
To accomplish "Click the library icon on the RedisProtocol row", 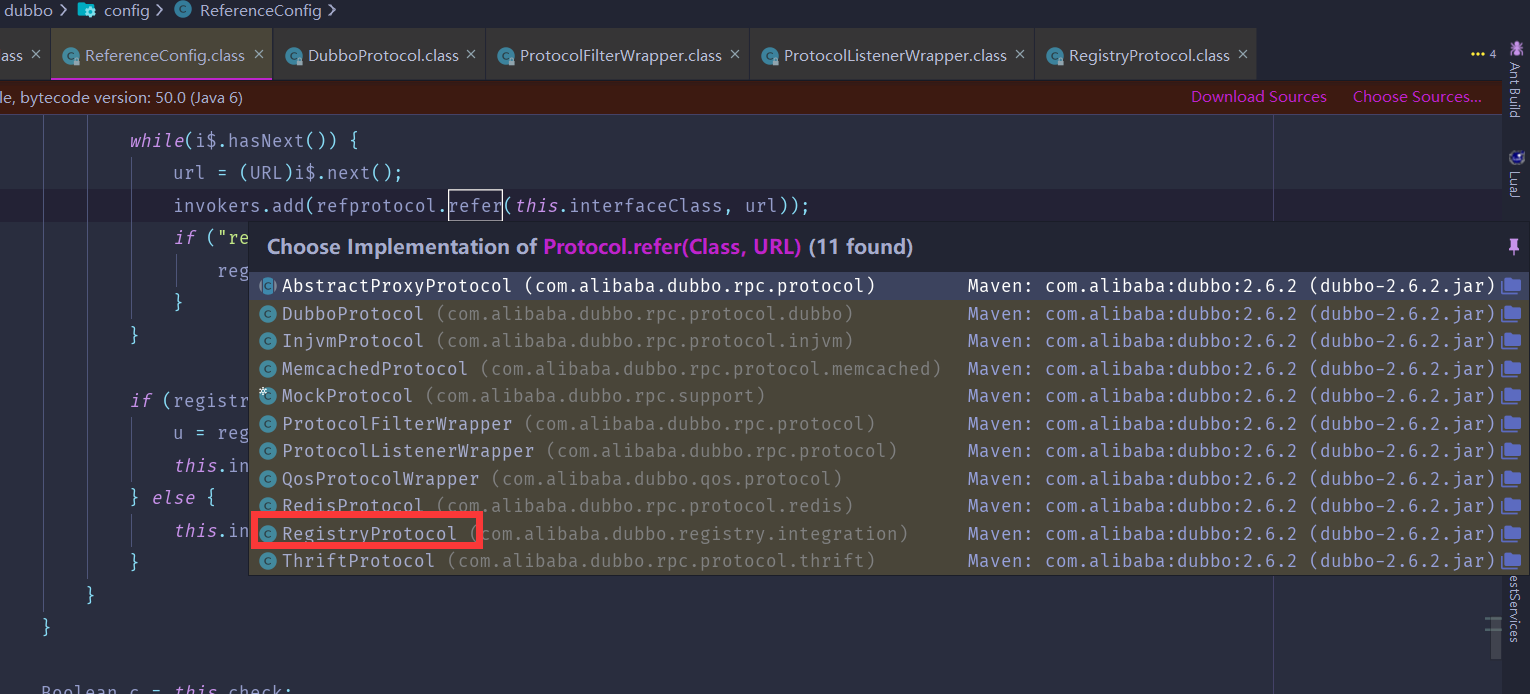I will (x=1511, y=506).
